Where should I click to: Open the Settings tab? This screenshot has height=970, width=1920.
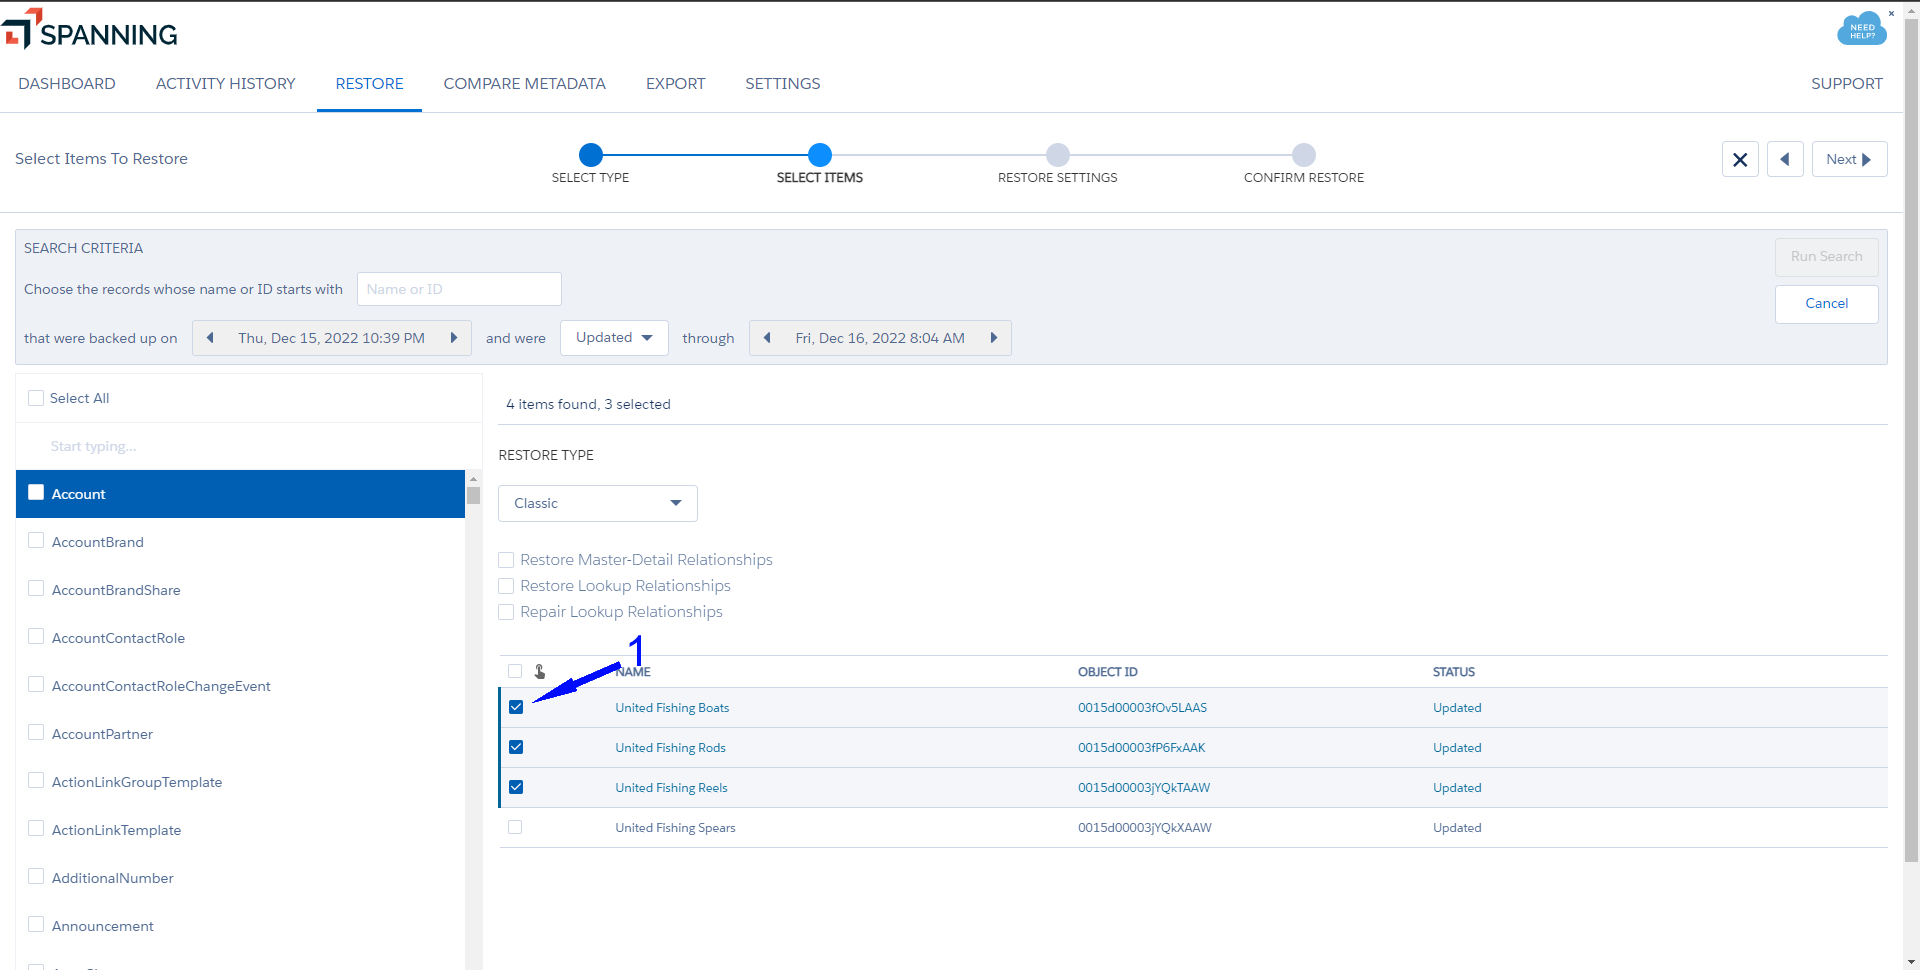point(783,84)
